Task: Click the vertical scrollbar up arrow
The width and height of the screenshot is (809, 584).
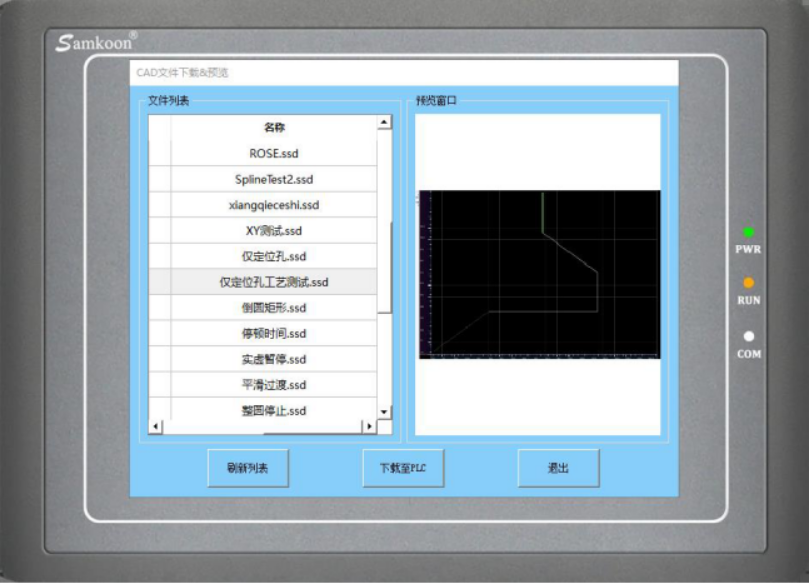Action: [383, 122]
